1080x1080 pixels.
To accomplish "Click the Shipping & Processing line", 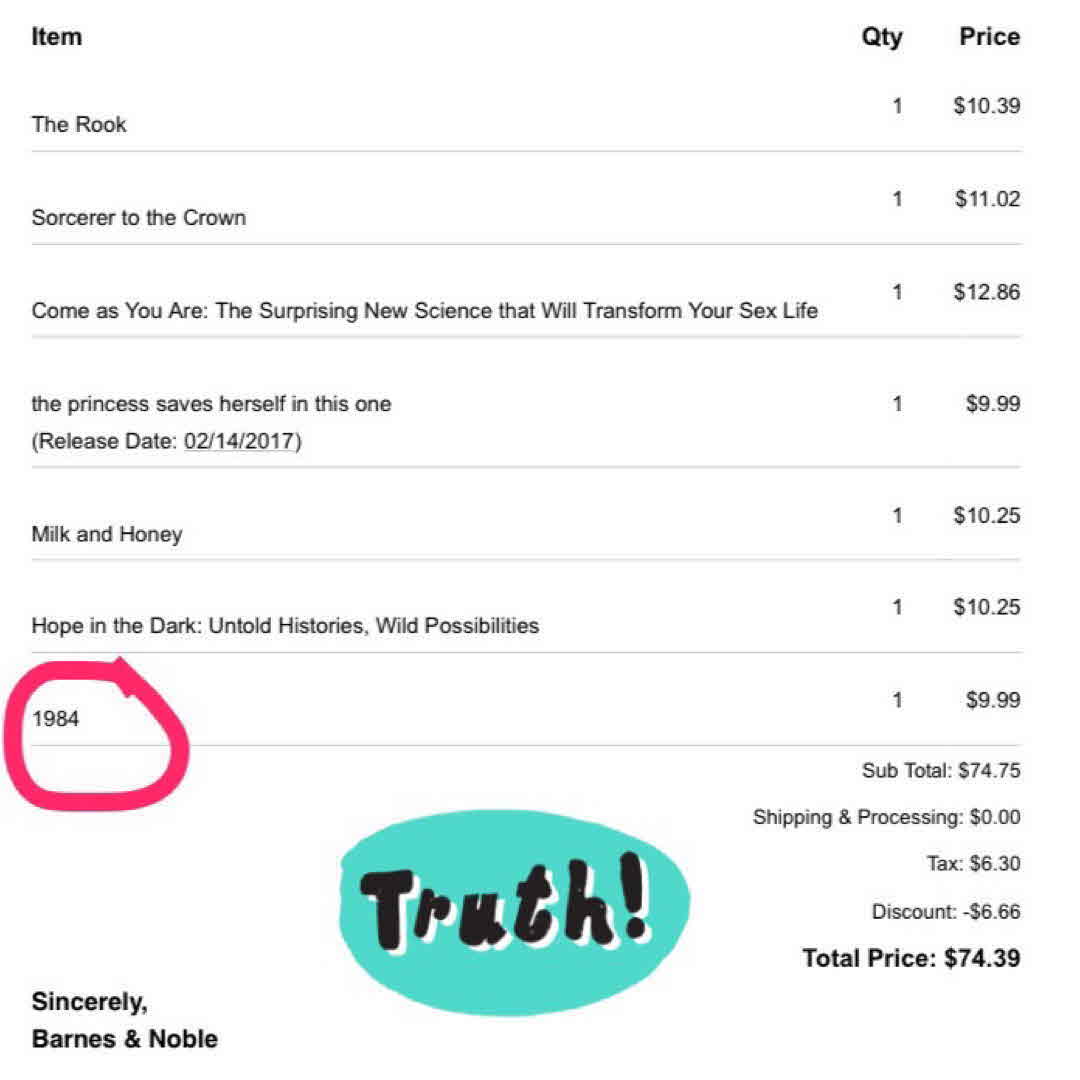I will 886,817.
